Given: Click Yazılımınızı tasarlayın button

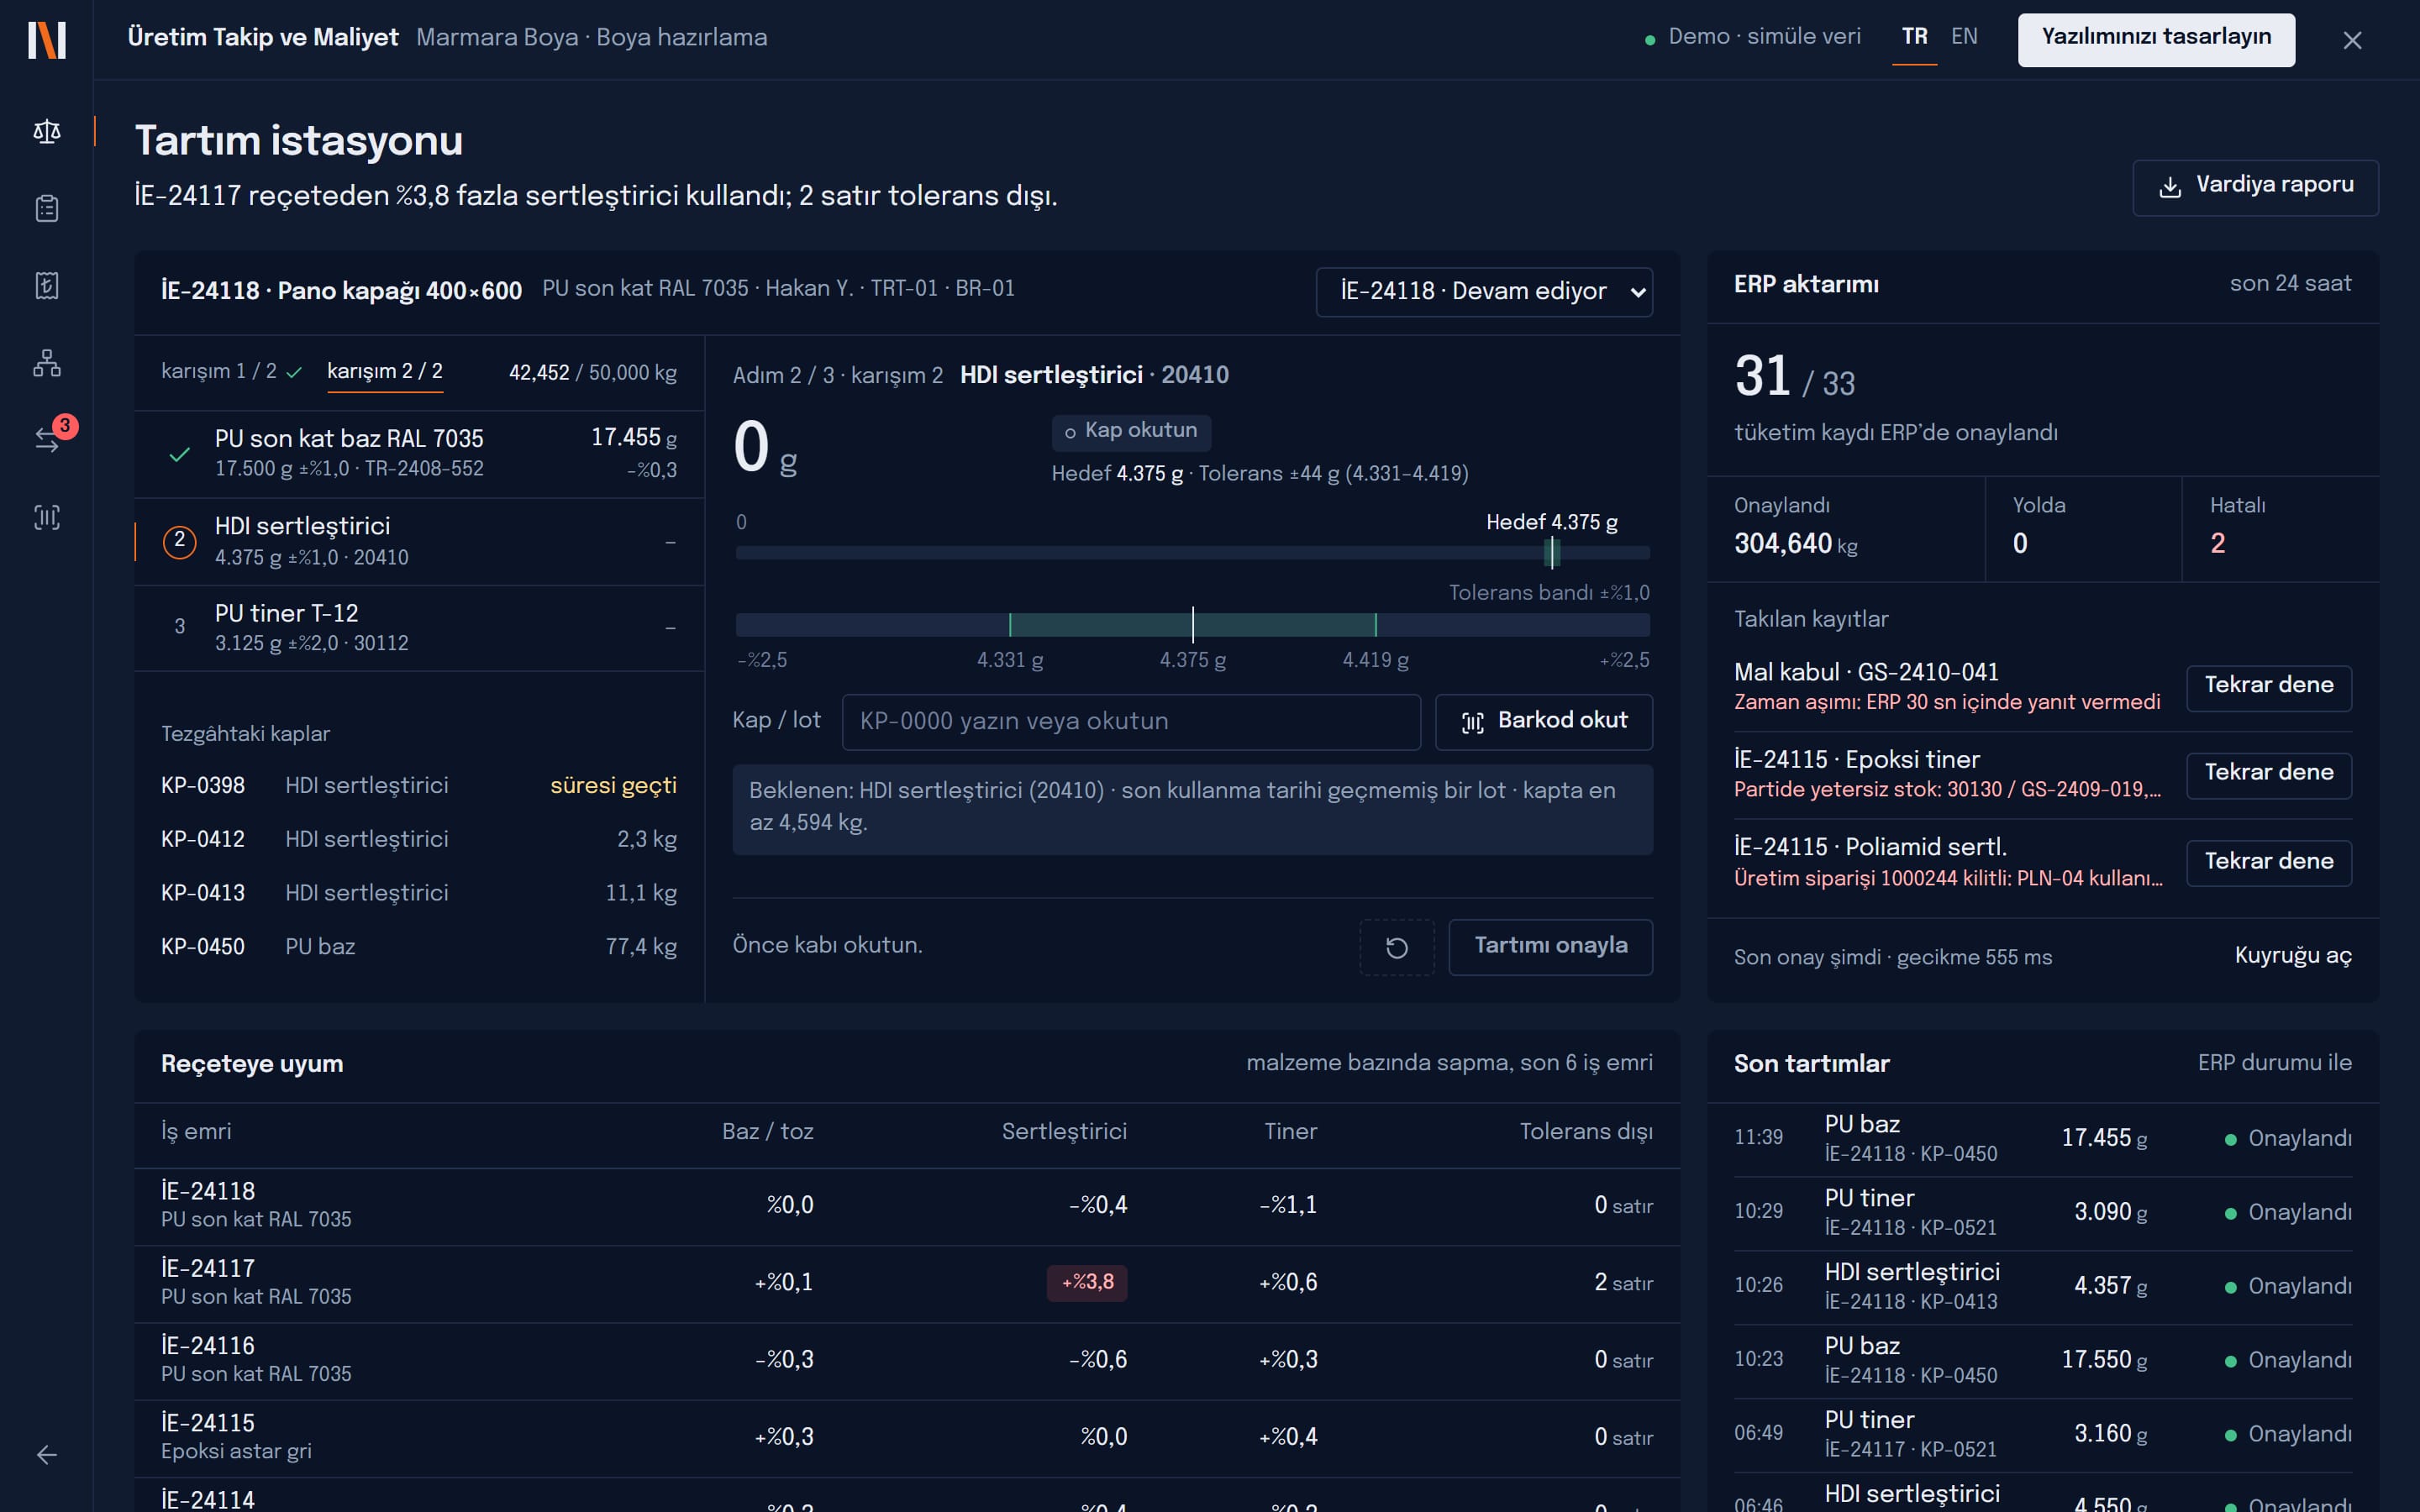Looking at the screenshot, I should pos(2156,40).
